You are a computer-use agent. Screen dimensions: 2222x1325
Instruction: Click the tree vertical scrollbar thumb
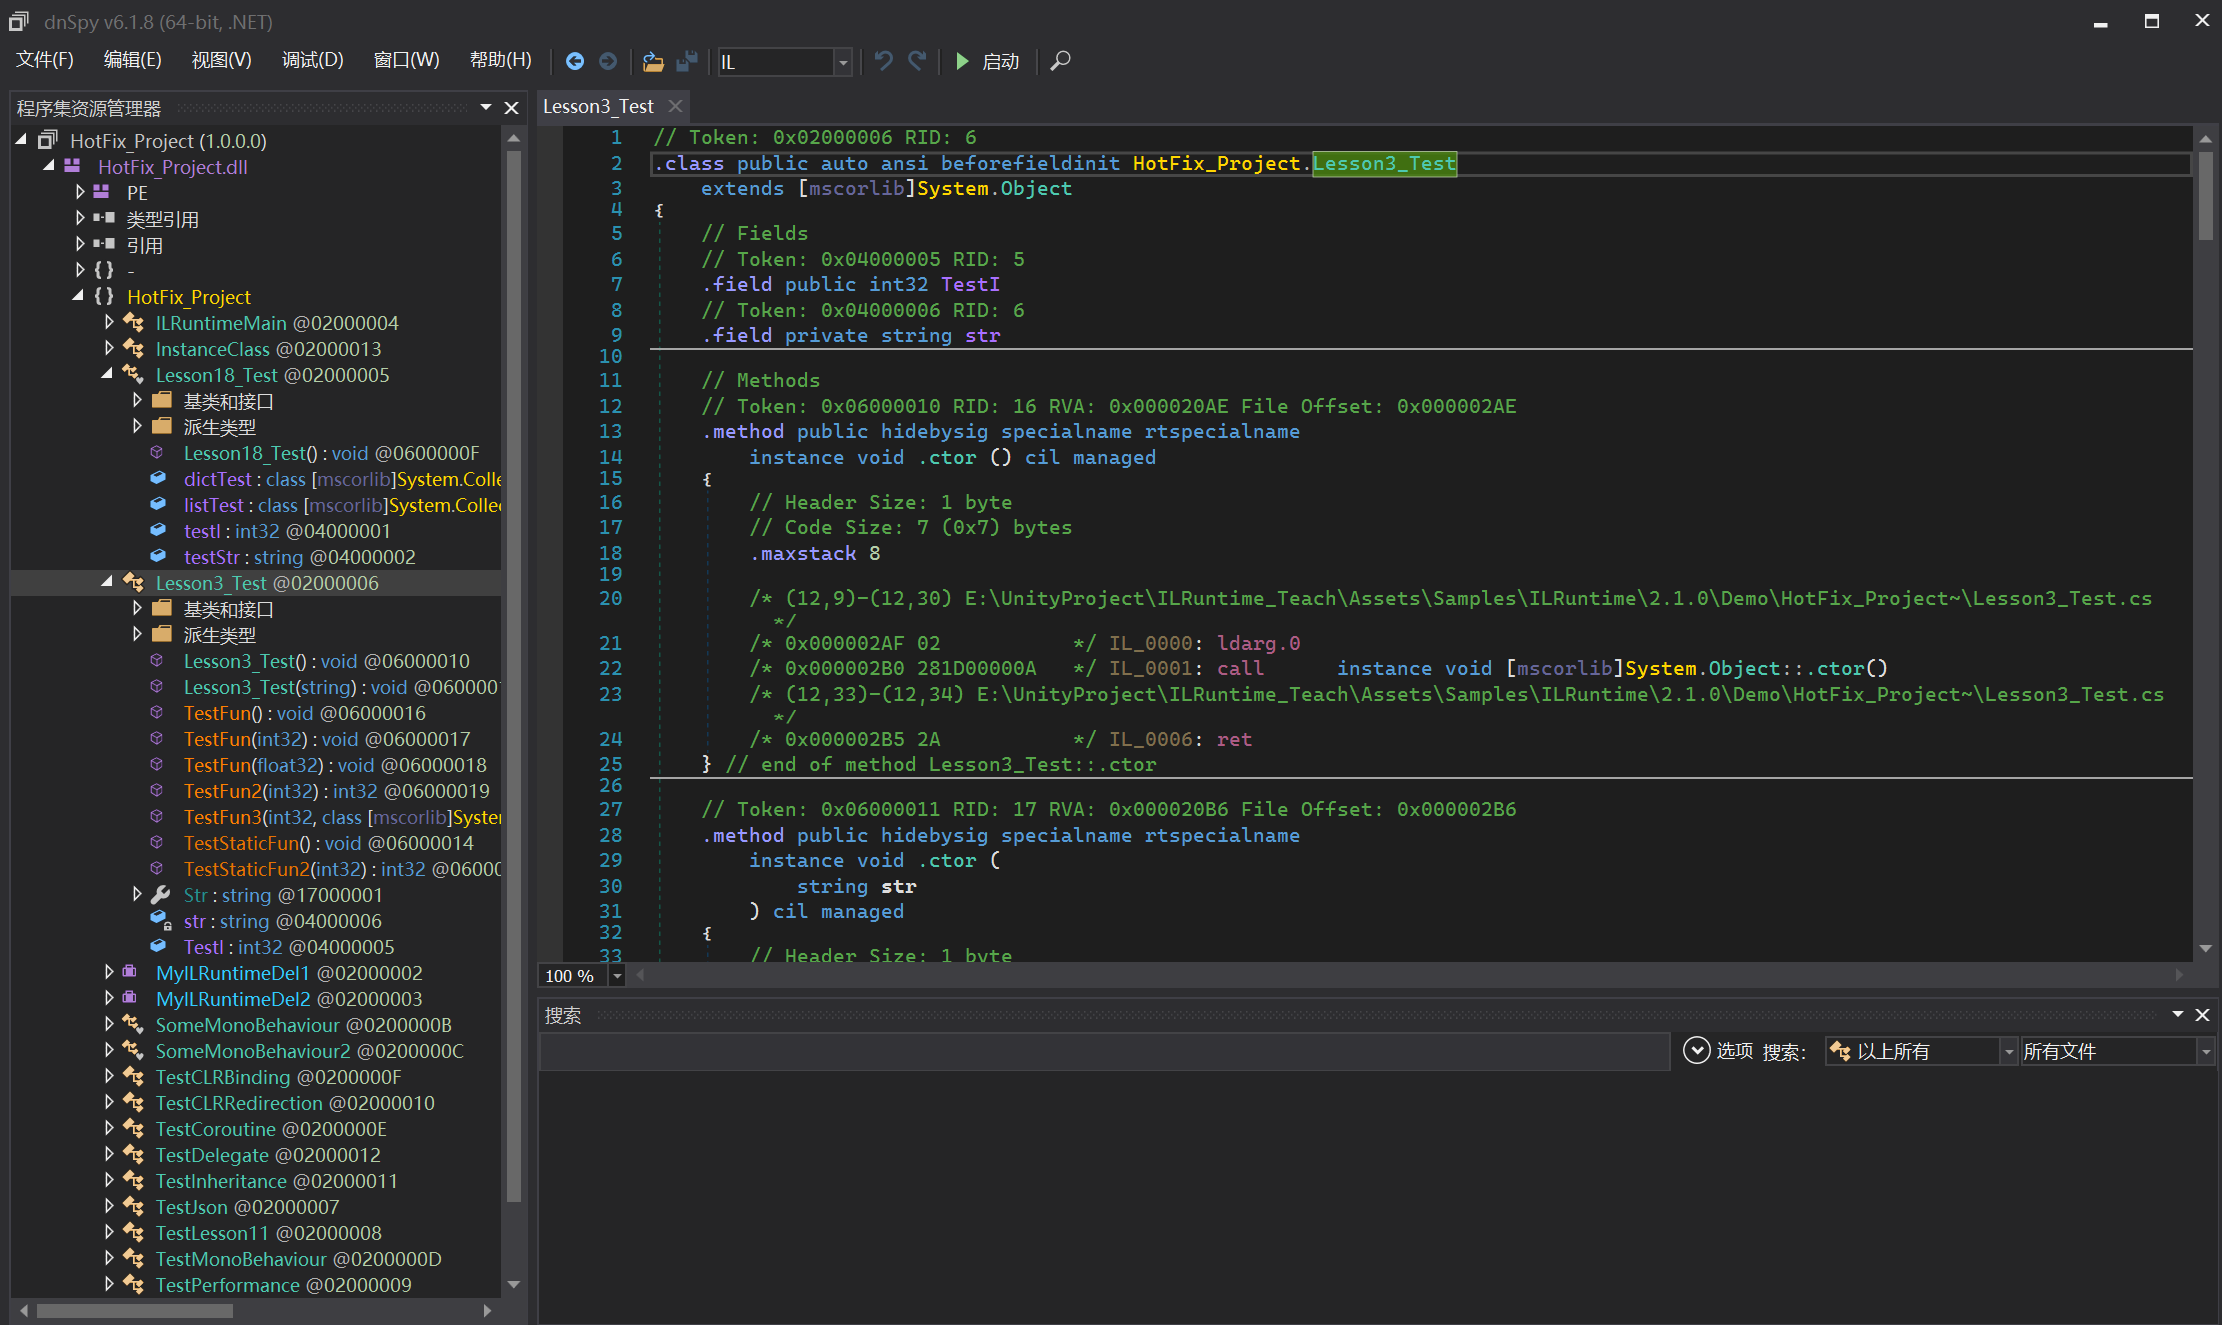click(514, 675)
